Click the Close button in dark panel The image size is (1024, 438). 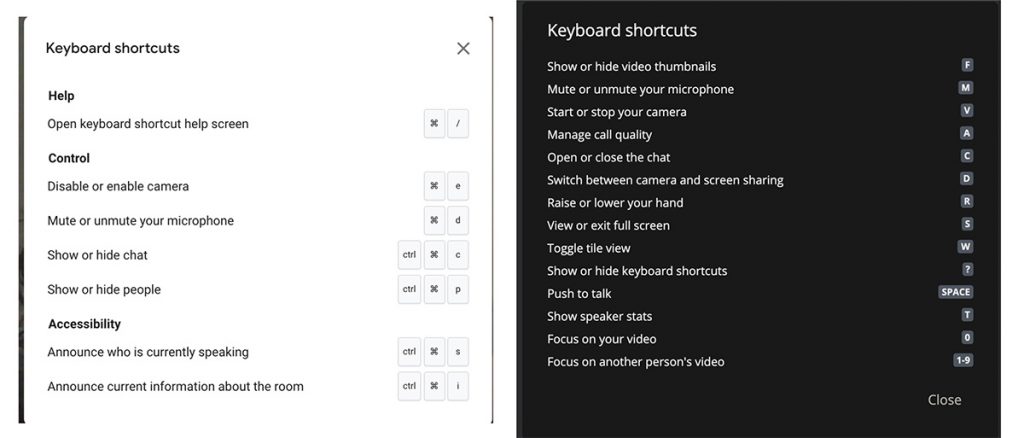point(943,400)
